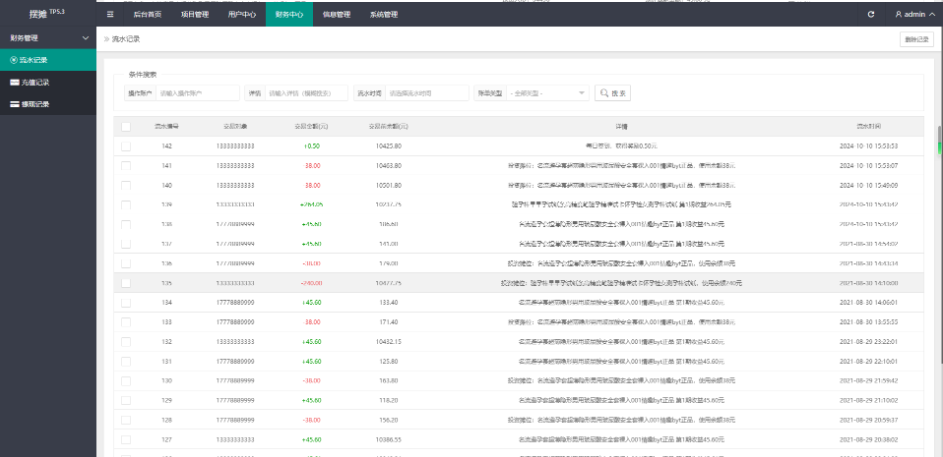The width and height of the screenshot is (943, 457).
Task: Open the admin user dropdown
Action: (917, 14)
